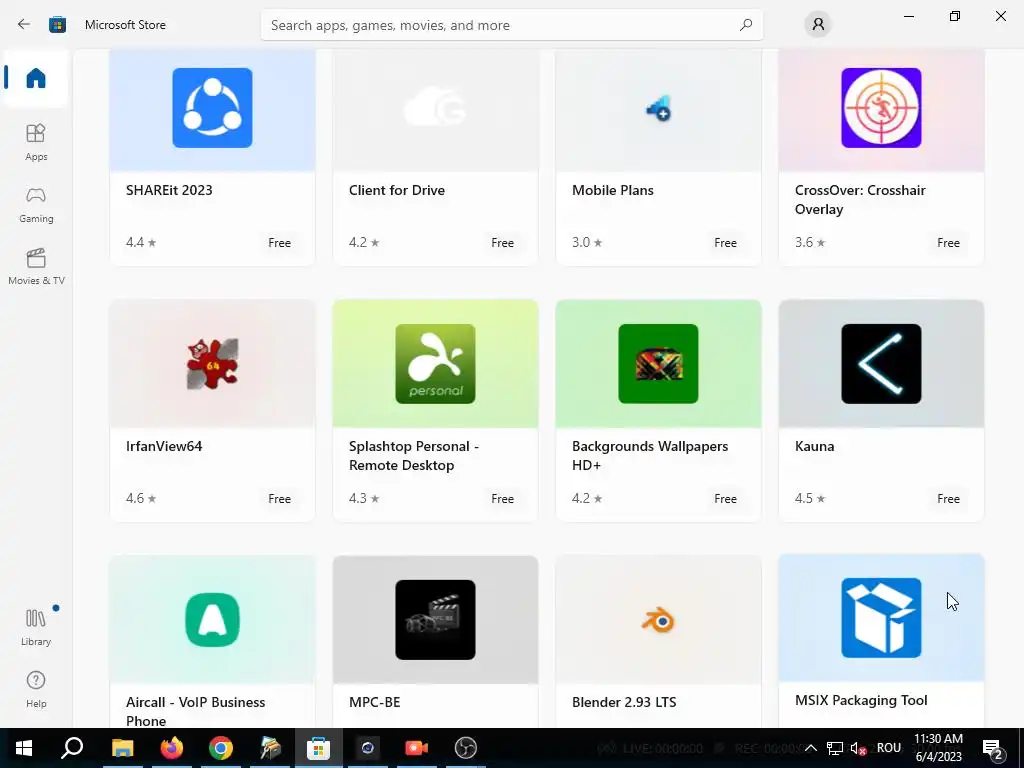Screen dimensions: 1024x768
Task: Click the MSIX Packaging Tool icon
Action: pos(881,618)
